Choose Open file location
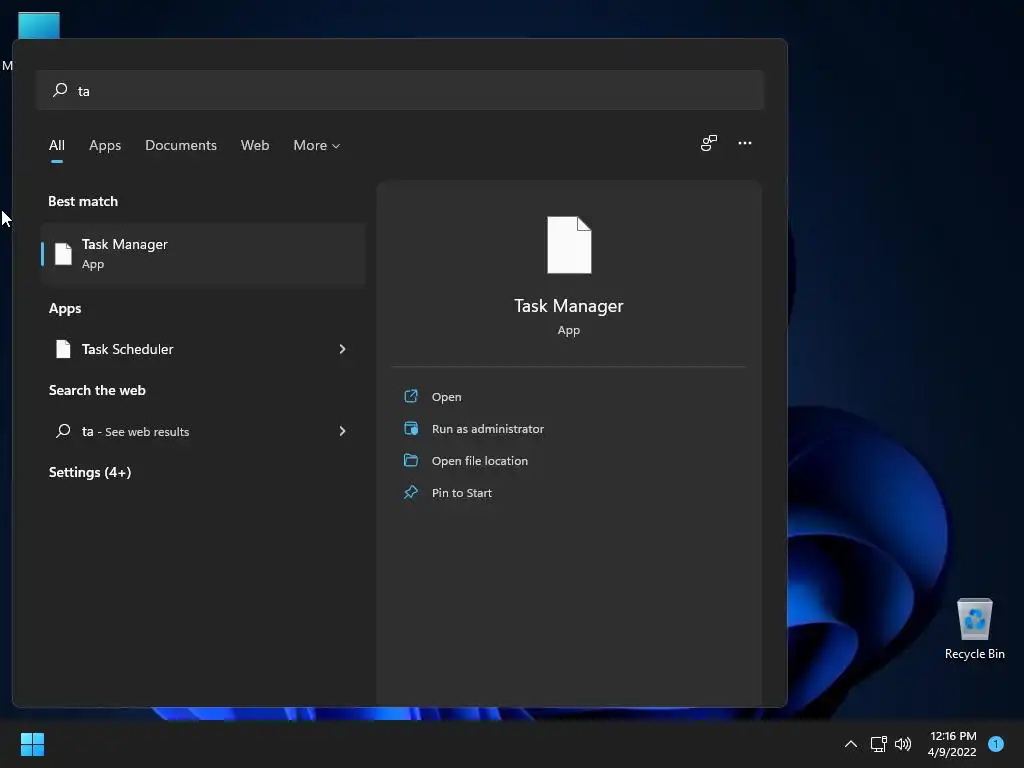 tap(480, 460)
